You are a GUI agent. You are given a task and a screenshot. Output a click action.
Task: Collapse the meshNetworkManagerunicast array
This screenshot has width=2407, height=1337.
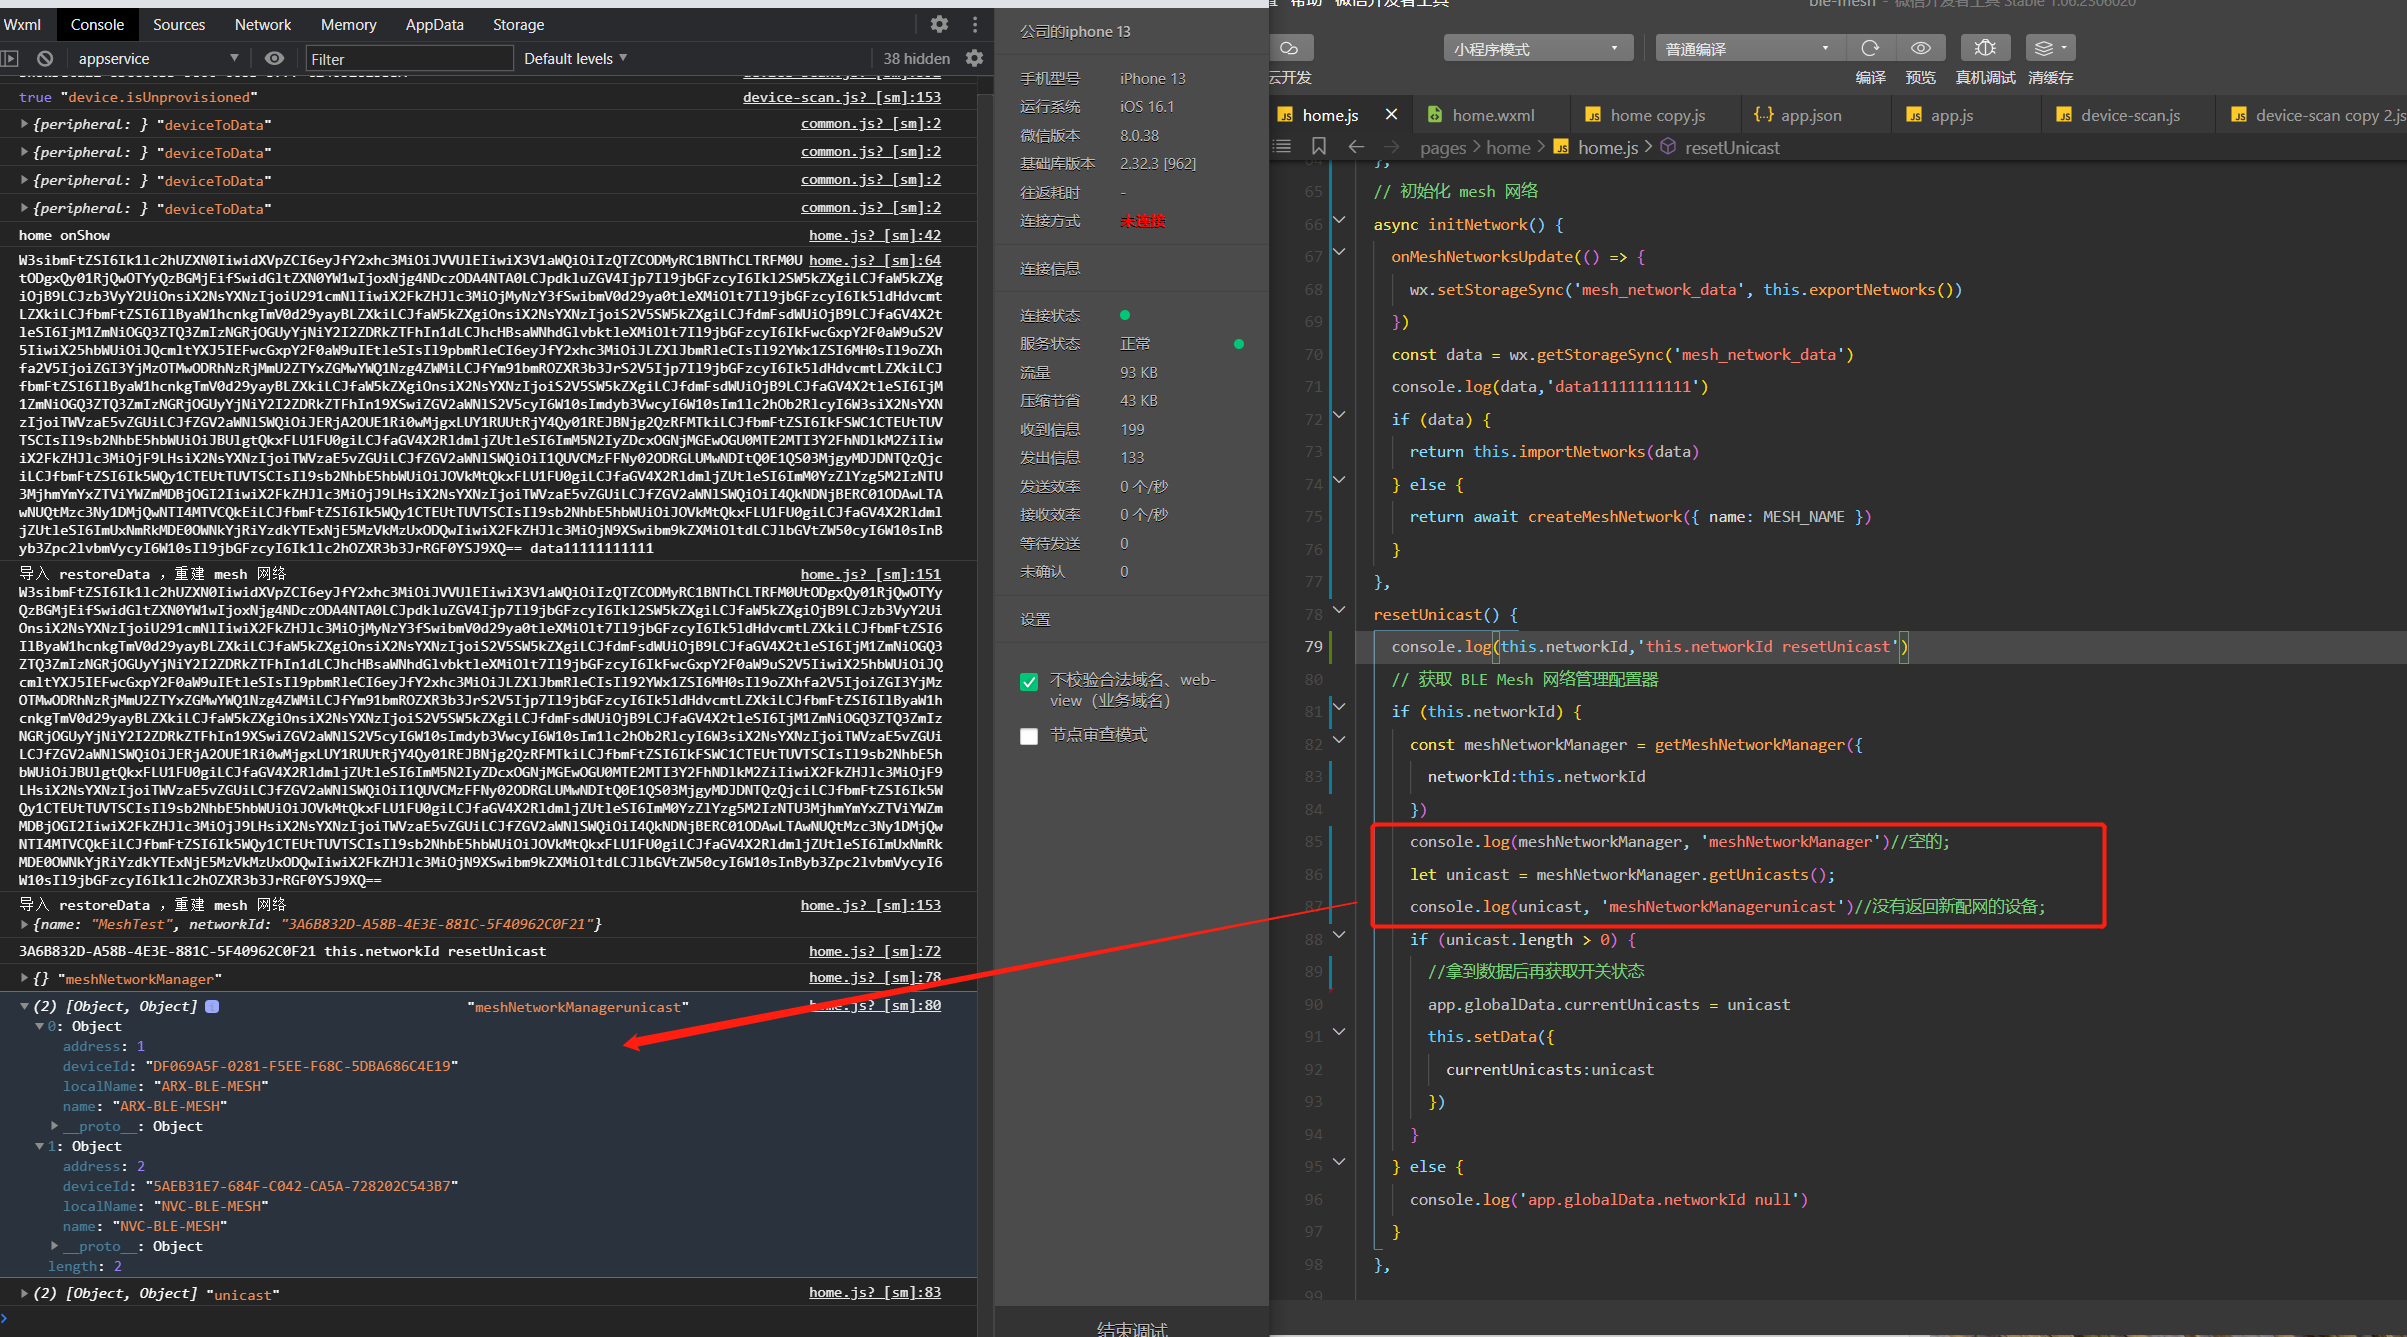click(24, 1007)
